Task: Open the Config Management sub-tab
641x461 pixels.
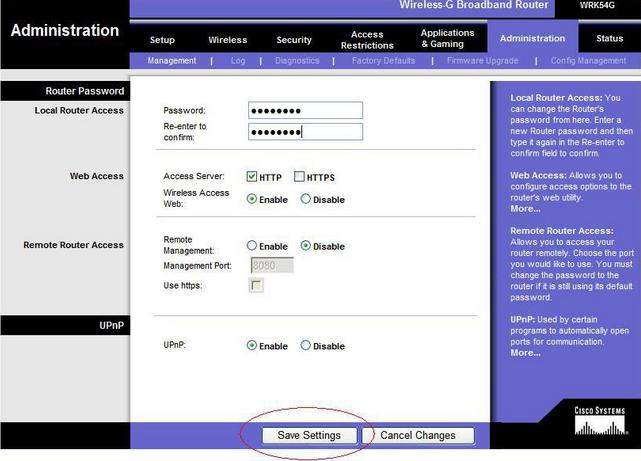Action: point(588,60)
